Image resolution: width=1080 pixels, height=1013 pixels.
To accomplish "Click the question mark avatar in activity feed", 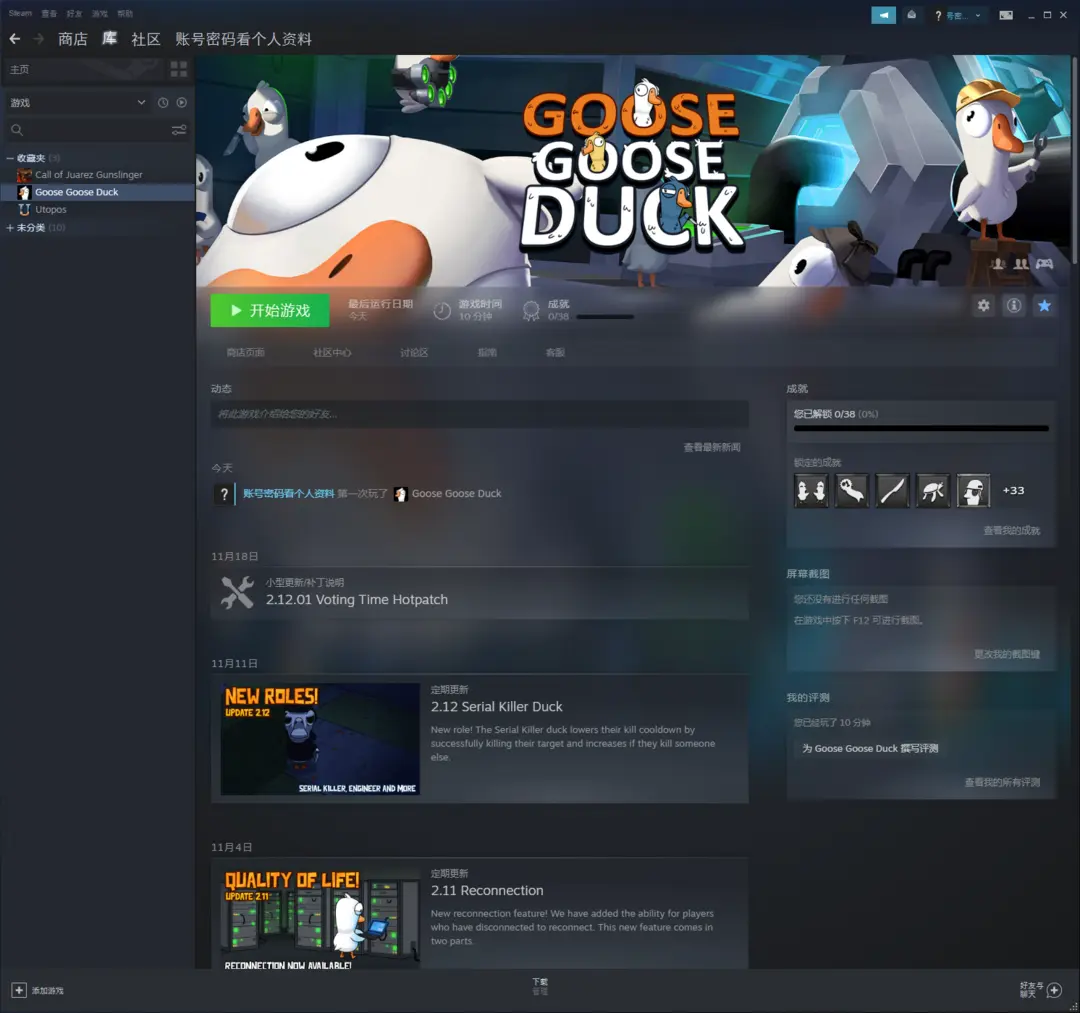I will (224, 494).
